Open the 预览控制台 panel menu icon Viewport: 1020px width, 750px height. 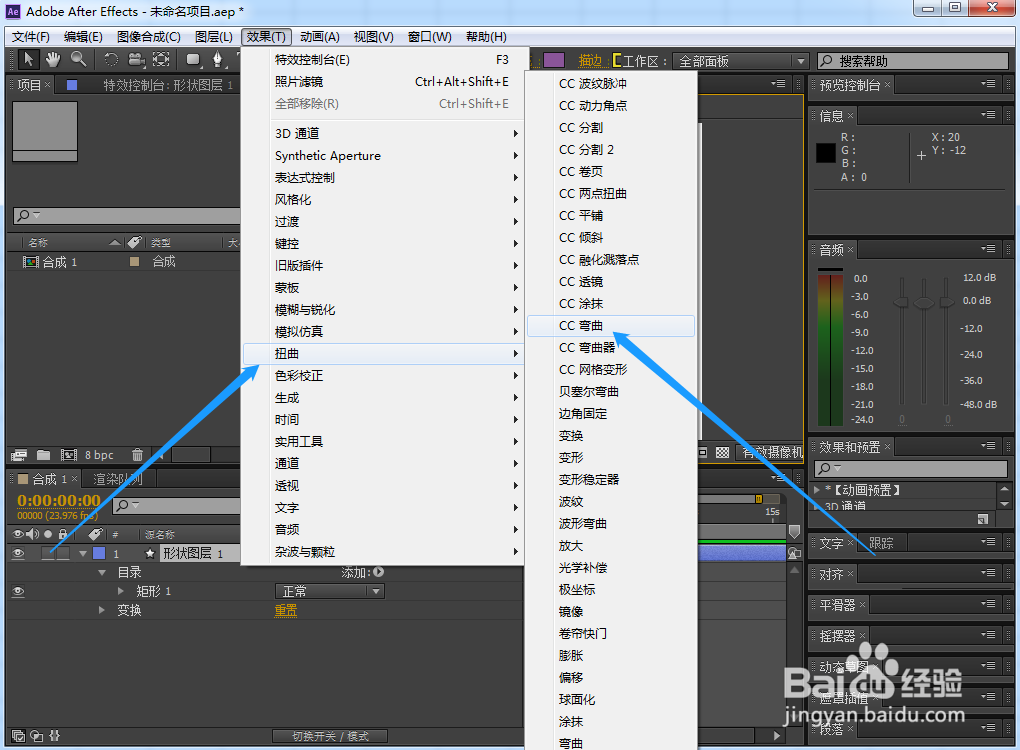point(988,84)
